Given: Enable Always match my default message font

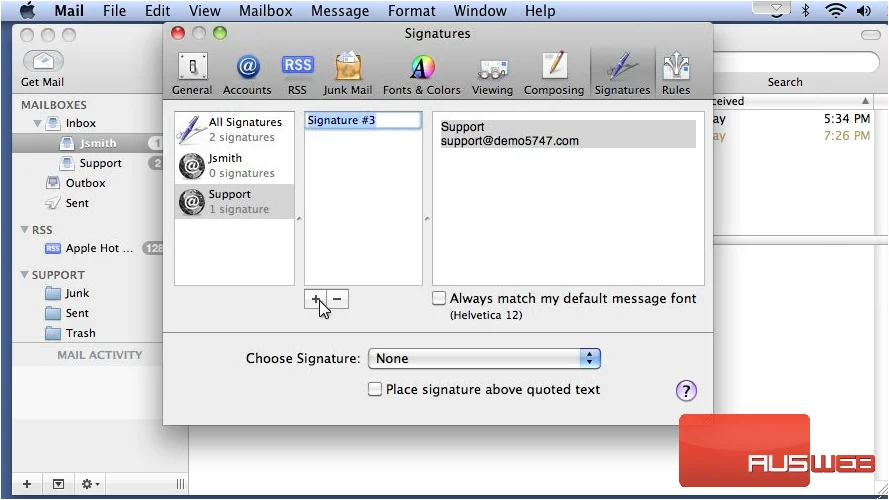Looking at the screenshot, I should pyautogui.click(x=439, y=298).
